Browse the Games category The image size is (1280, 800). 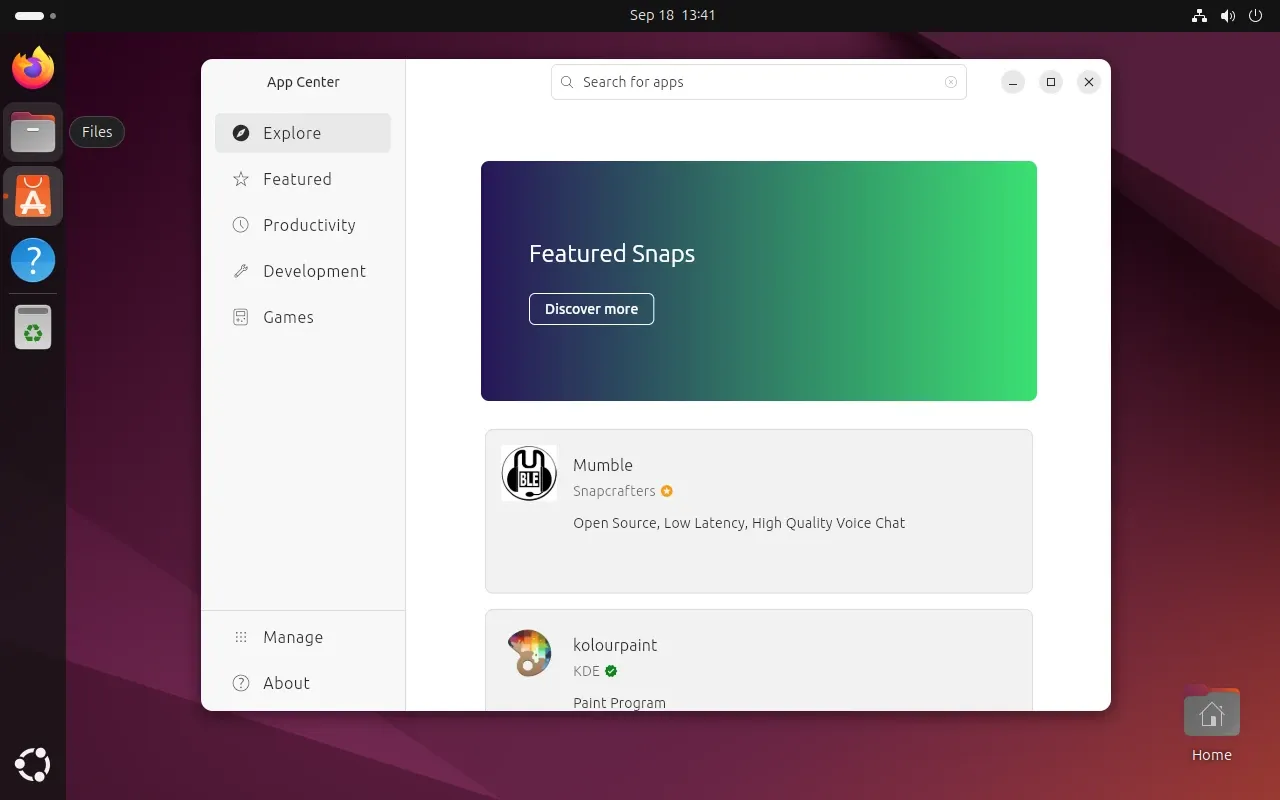(x=303, y=317)
